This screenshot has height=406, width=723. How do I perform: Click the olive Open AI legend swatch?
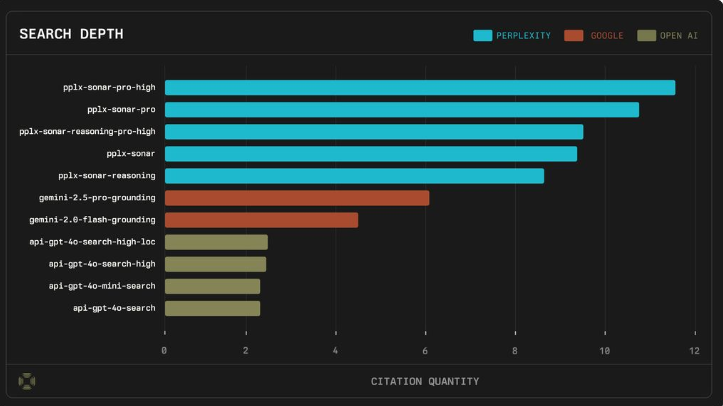647,36
